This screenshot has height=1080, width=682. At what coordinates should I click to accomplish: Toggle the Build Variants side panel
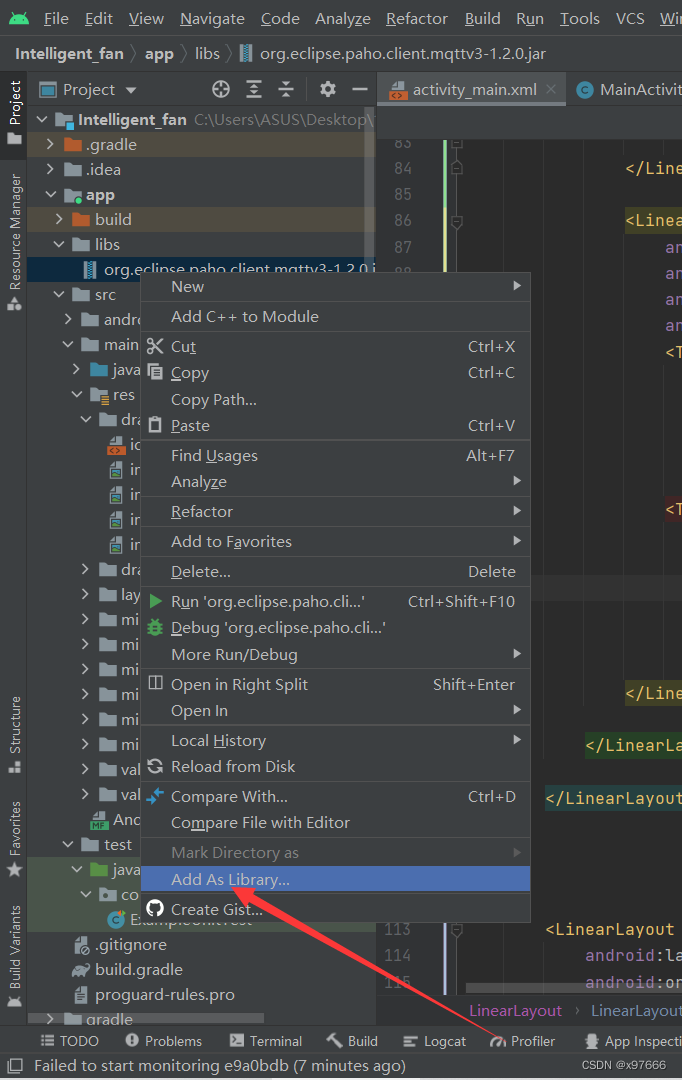click(14, 946)
